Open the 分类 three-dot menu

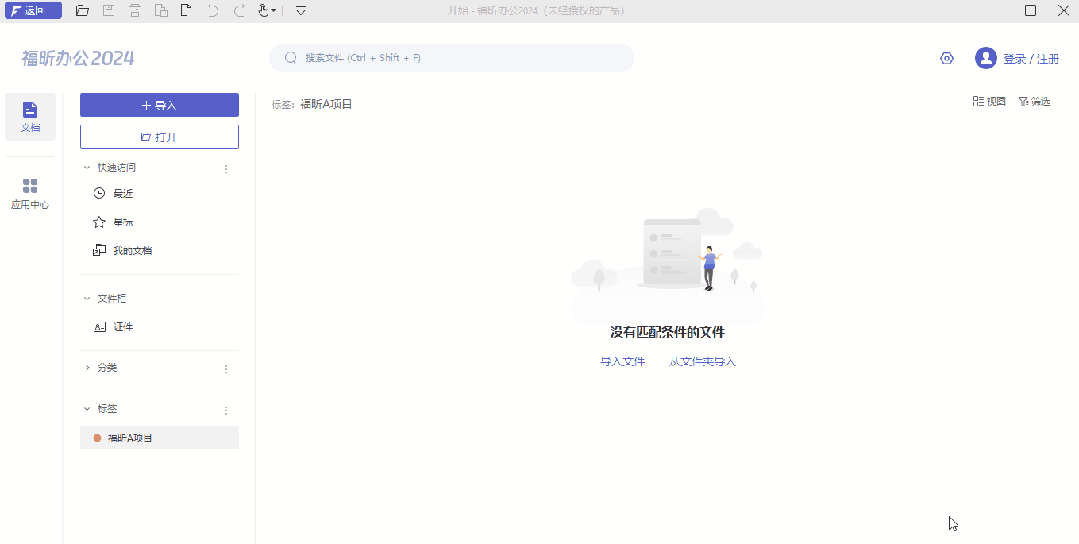click(x=226, y=369)
